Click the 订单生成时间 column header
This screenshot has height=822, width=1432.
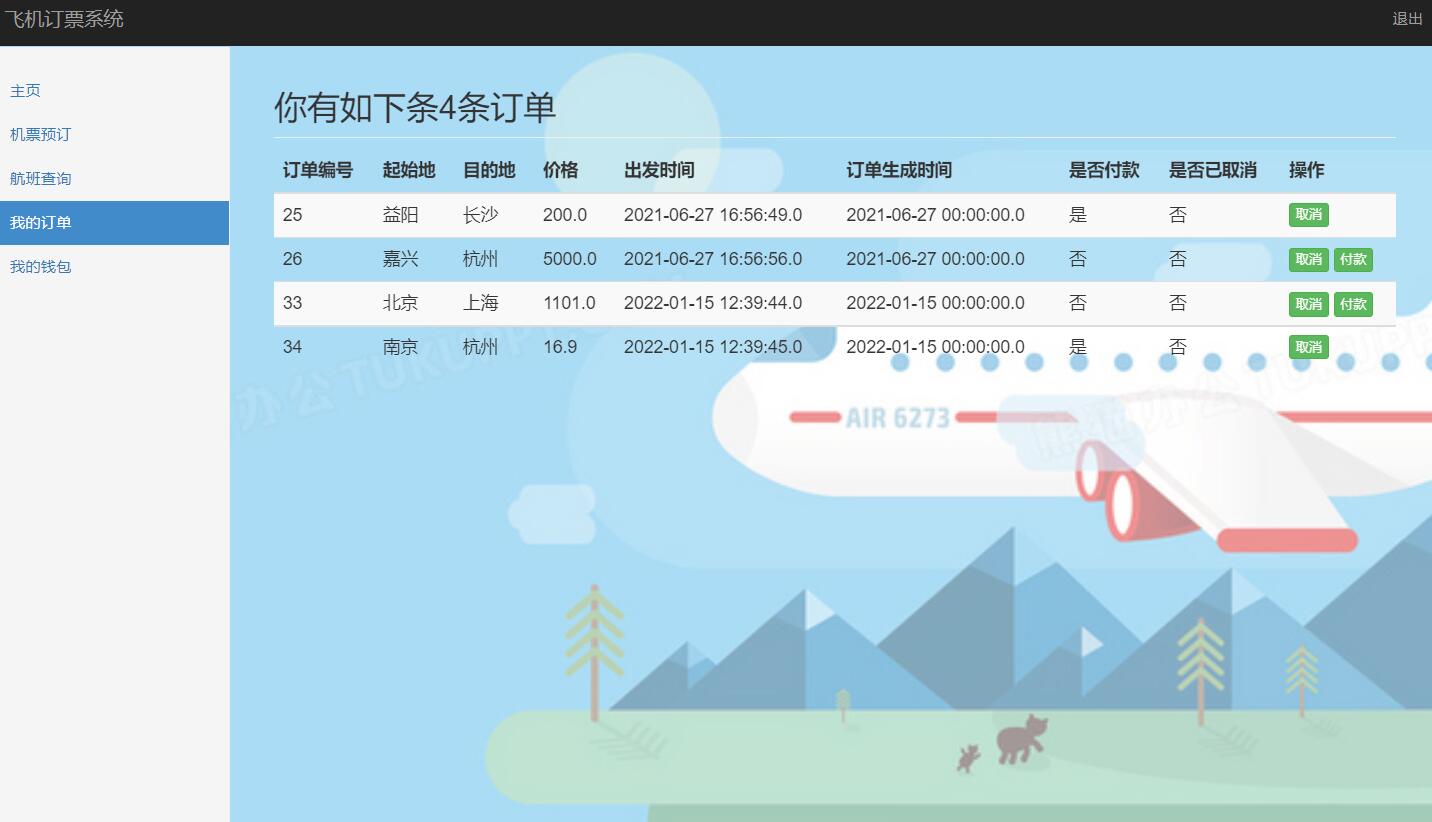click(900, 170)
